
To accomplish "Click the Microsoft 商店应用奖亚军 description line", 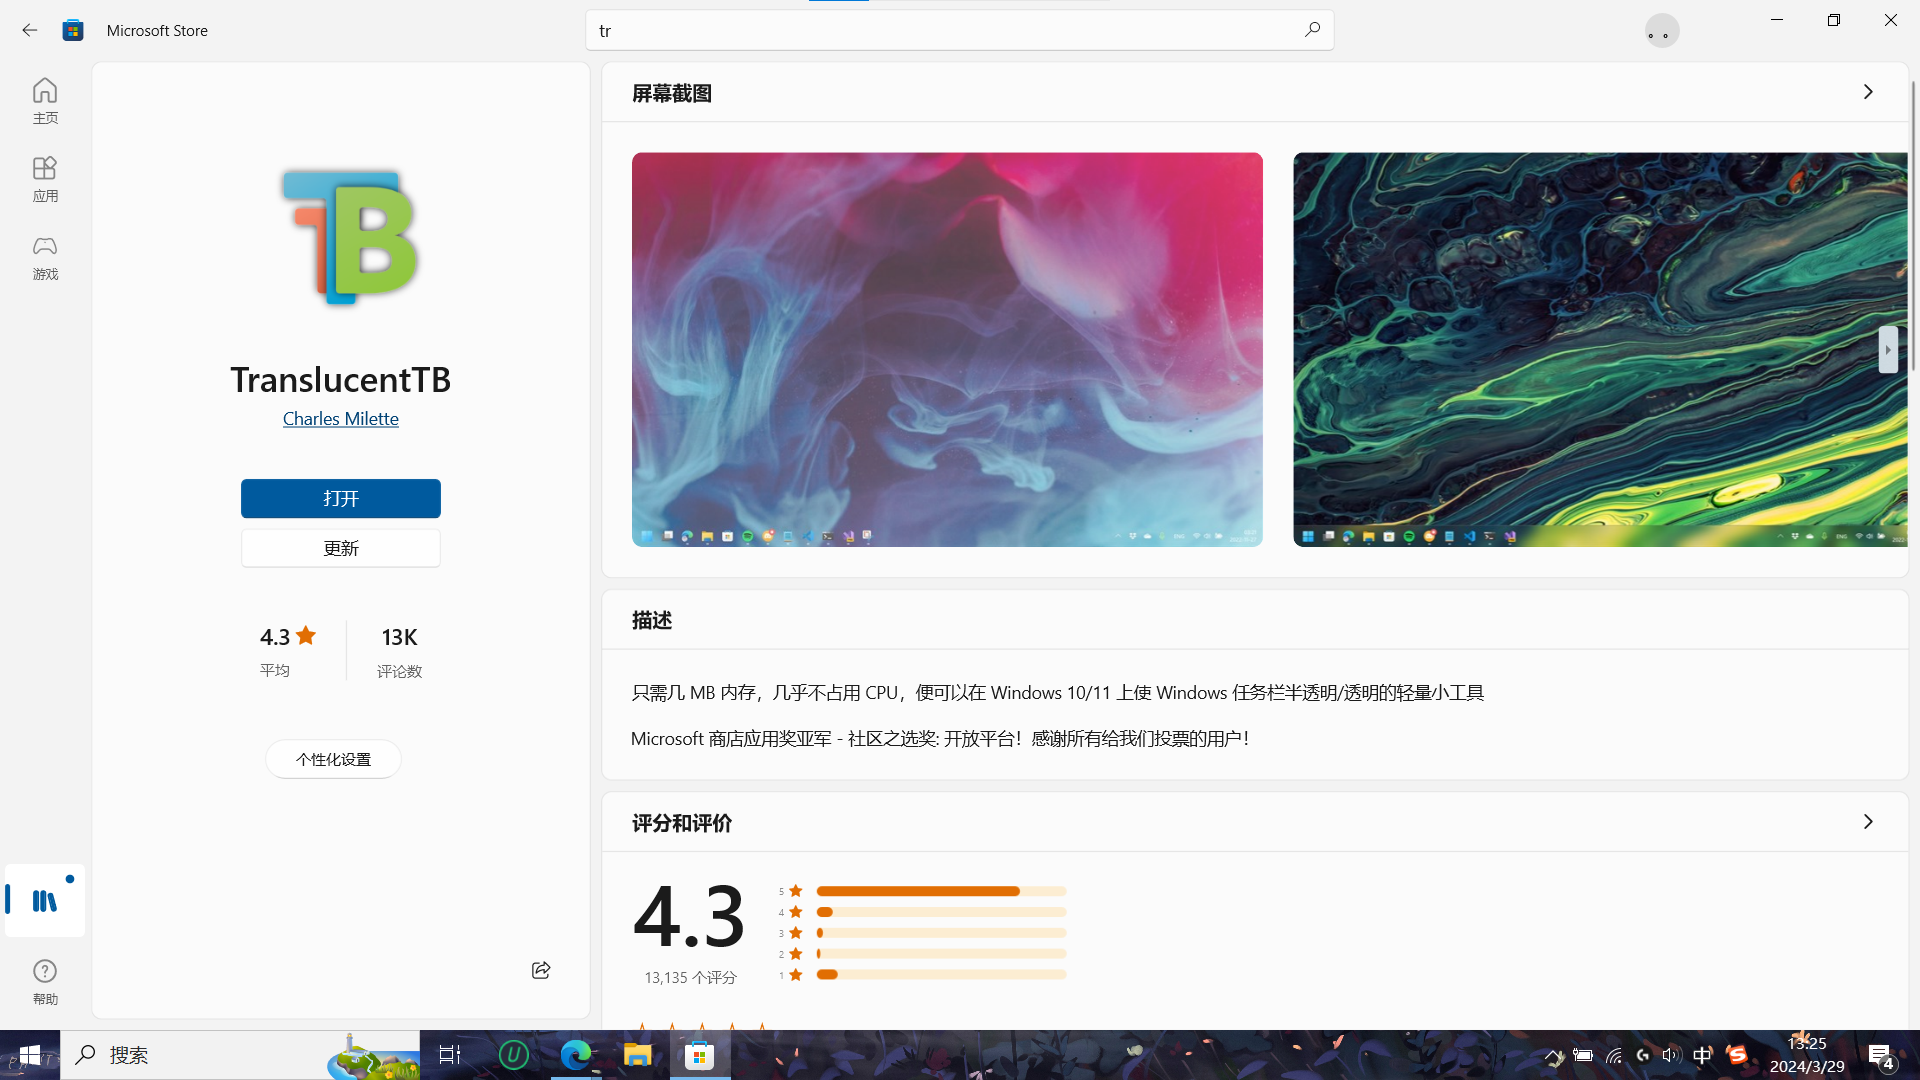I will point(940,738).
